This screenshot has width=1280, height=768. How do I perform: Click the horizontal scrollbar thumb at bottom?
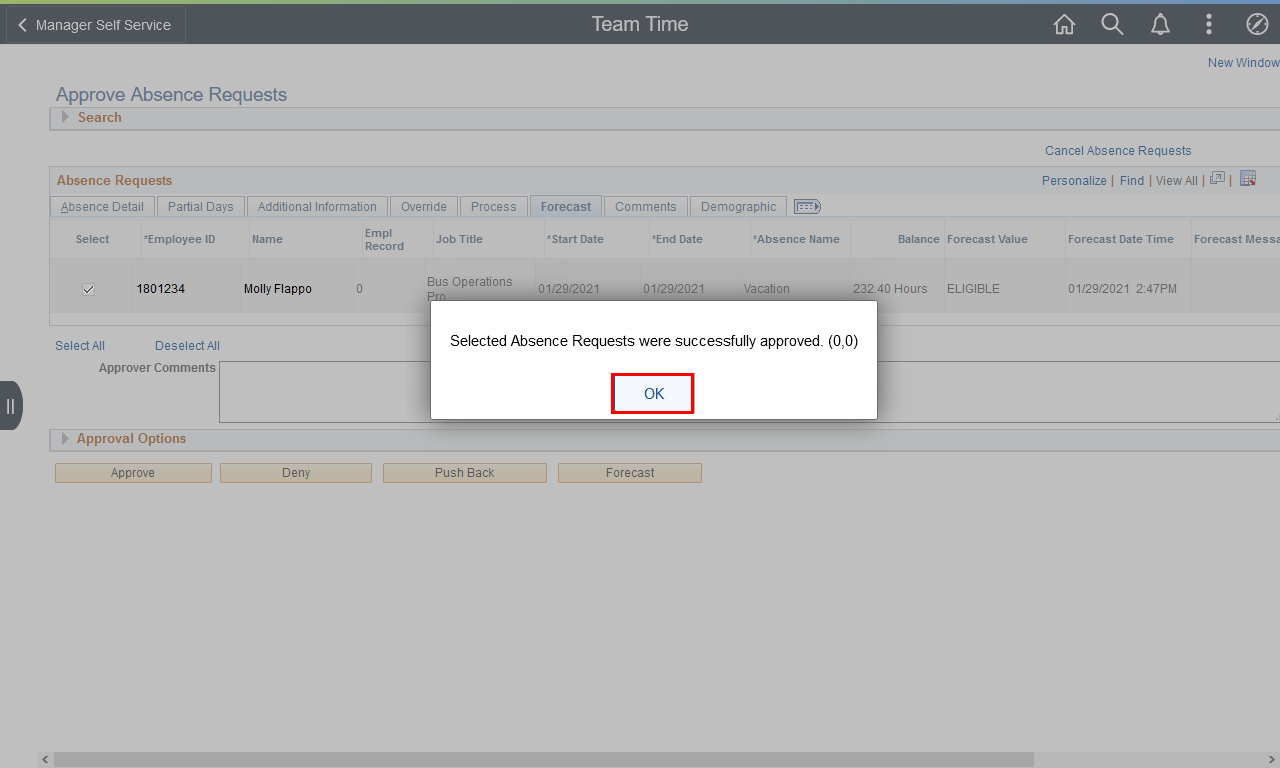pos(544,760)
